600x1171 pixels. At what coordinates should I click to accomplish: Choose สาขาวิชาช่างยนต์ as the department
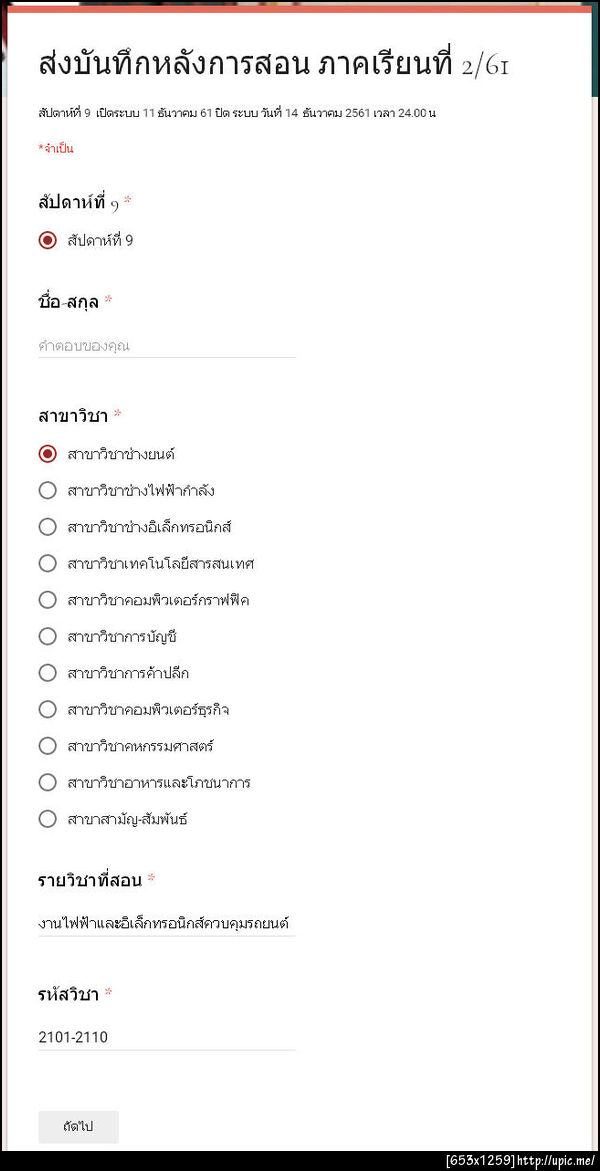(x=47, y=453)
